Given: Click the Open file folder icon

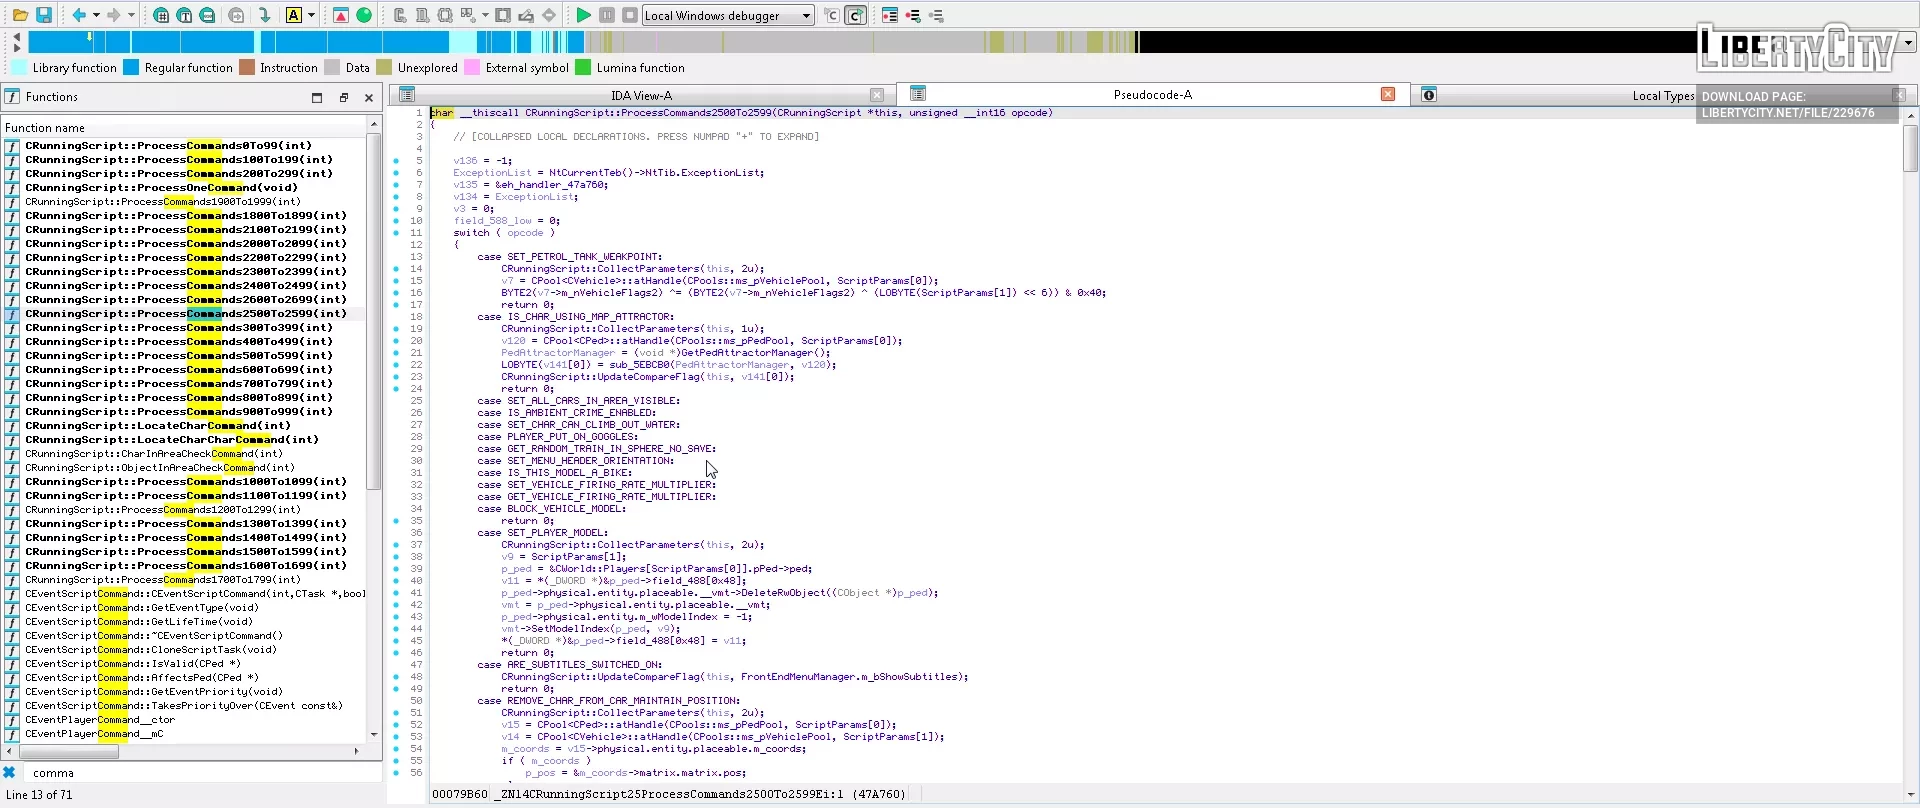Looking at the screenshot, I should (20, 15).
